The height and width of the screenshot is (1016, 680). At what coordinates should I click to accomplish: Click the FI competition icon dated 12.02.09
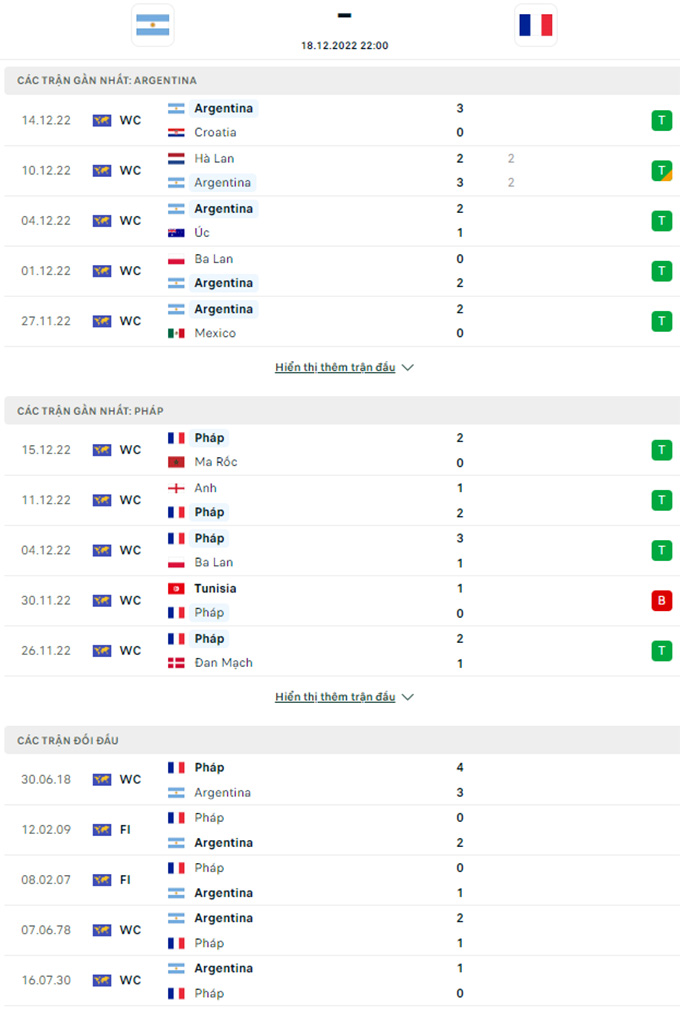click(102, 830)
